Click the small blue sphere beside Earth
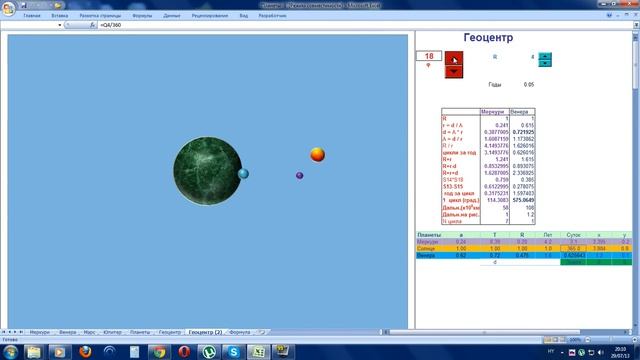 pyautogui.click(x=244, y=173)
